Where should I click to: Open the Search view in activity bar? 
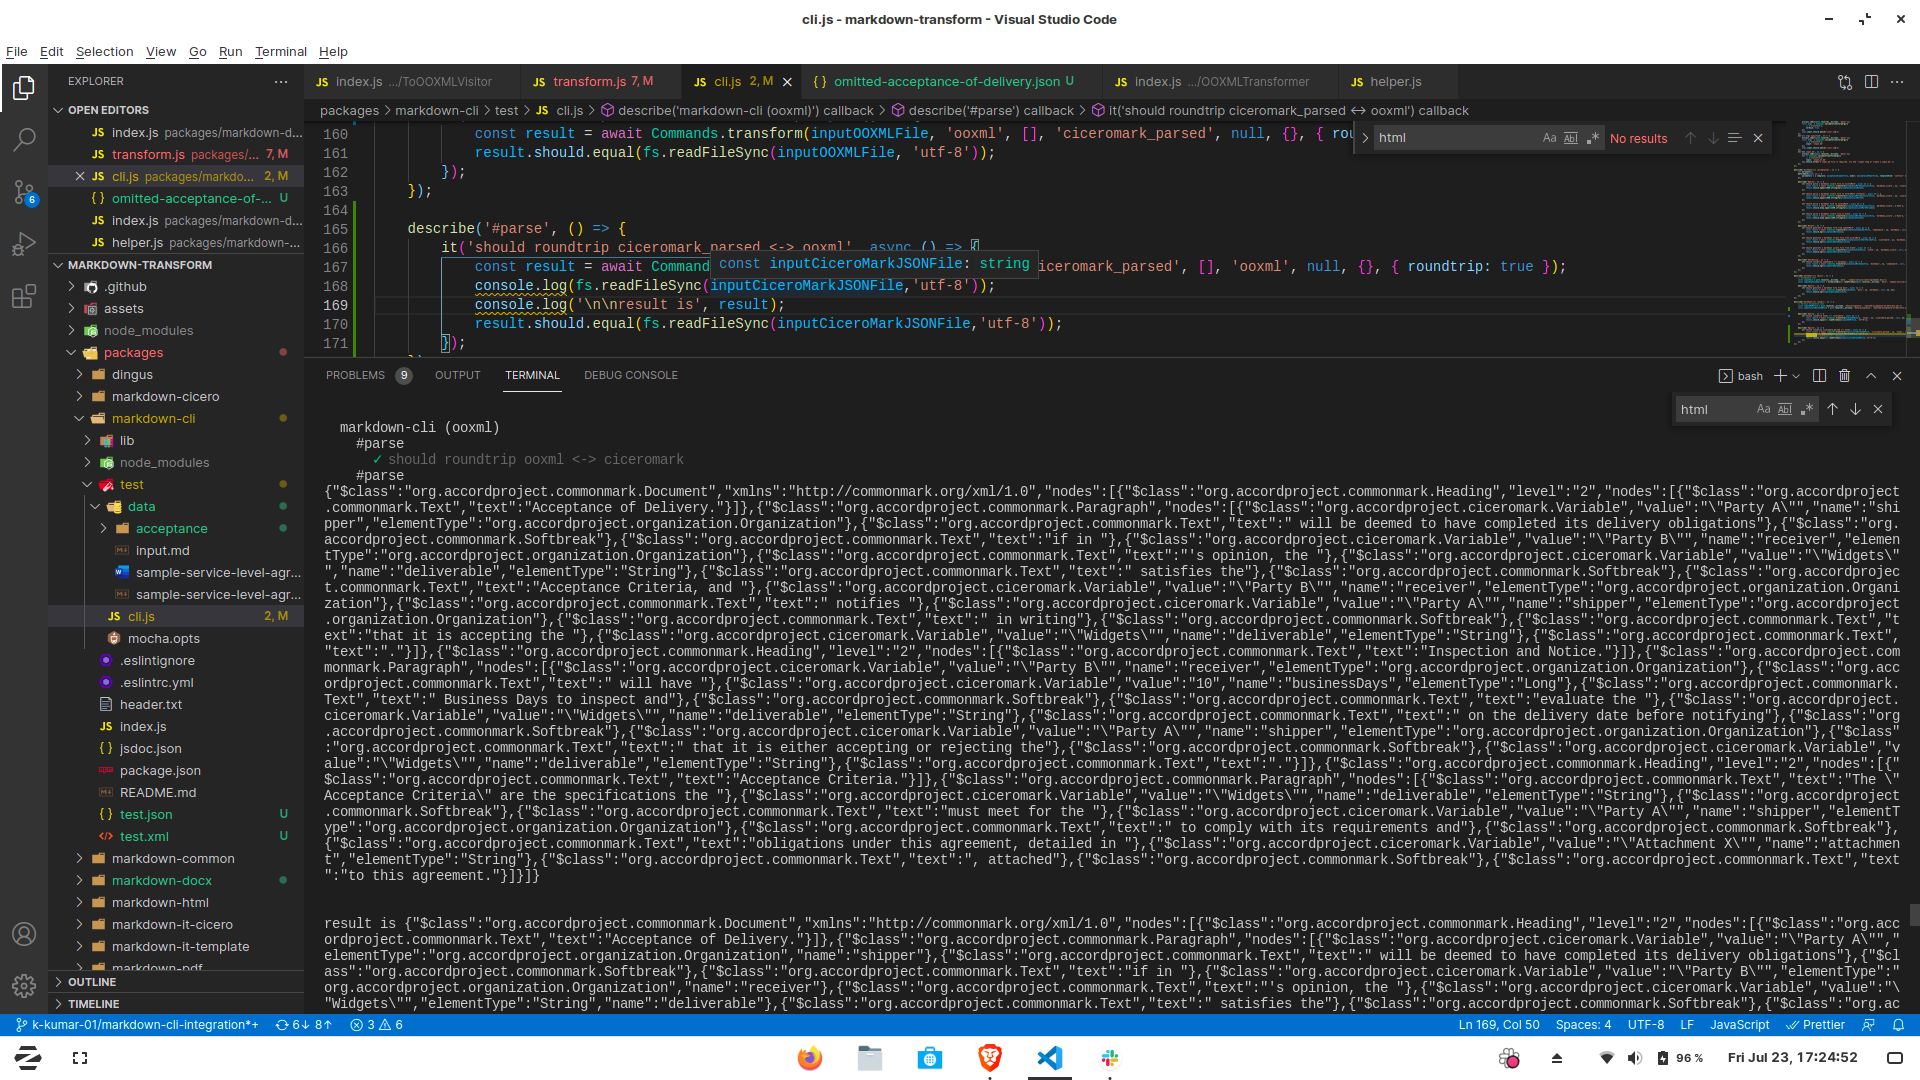(24, 140)
